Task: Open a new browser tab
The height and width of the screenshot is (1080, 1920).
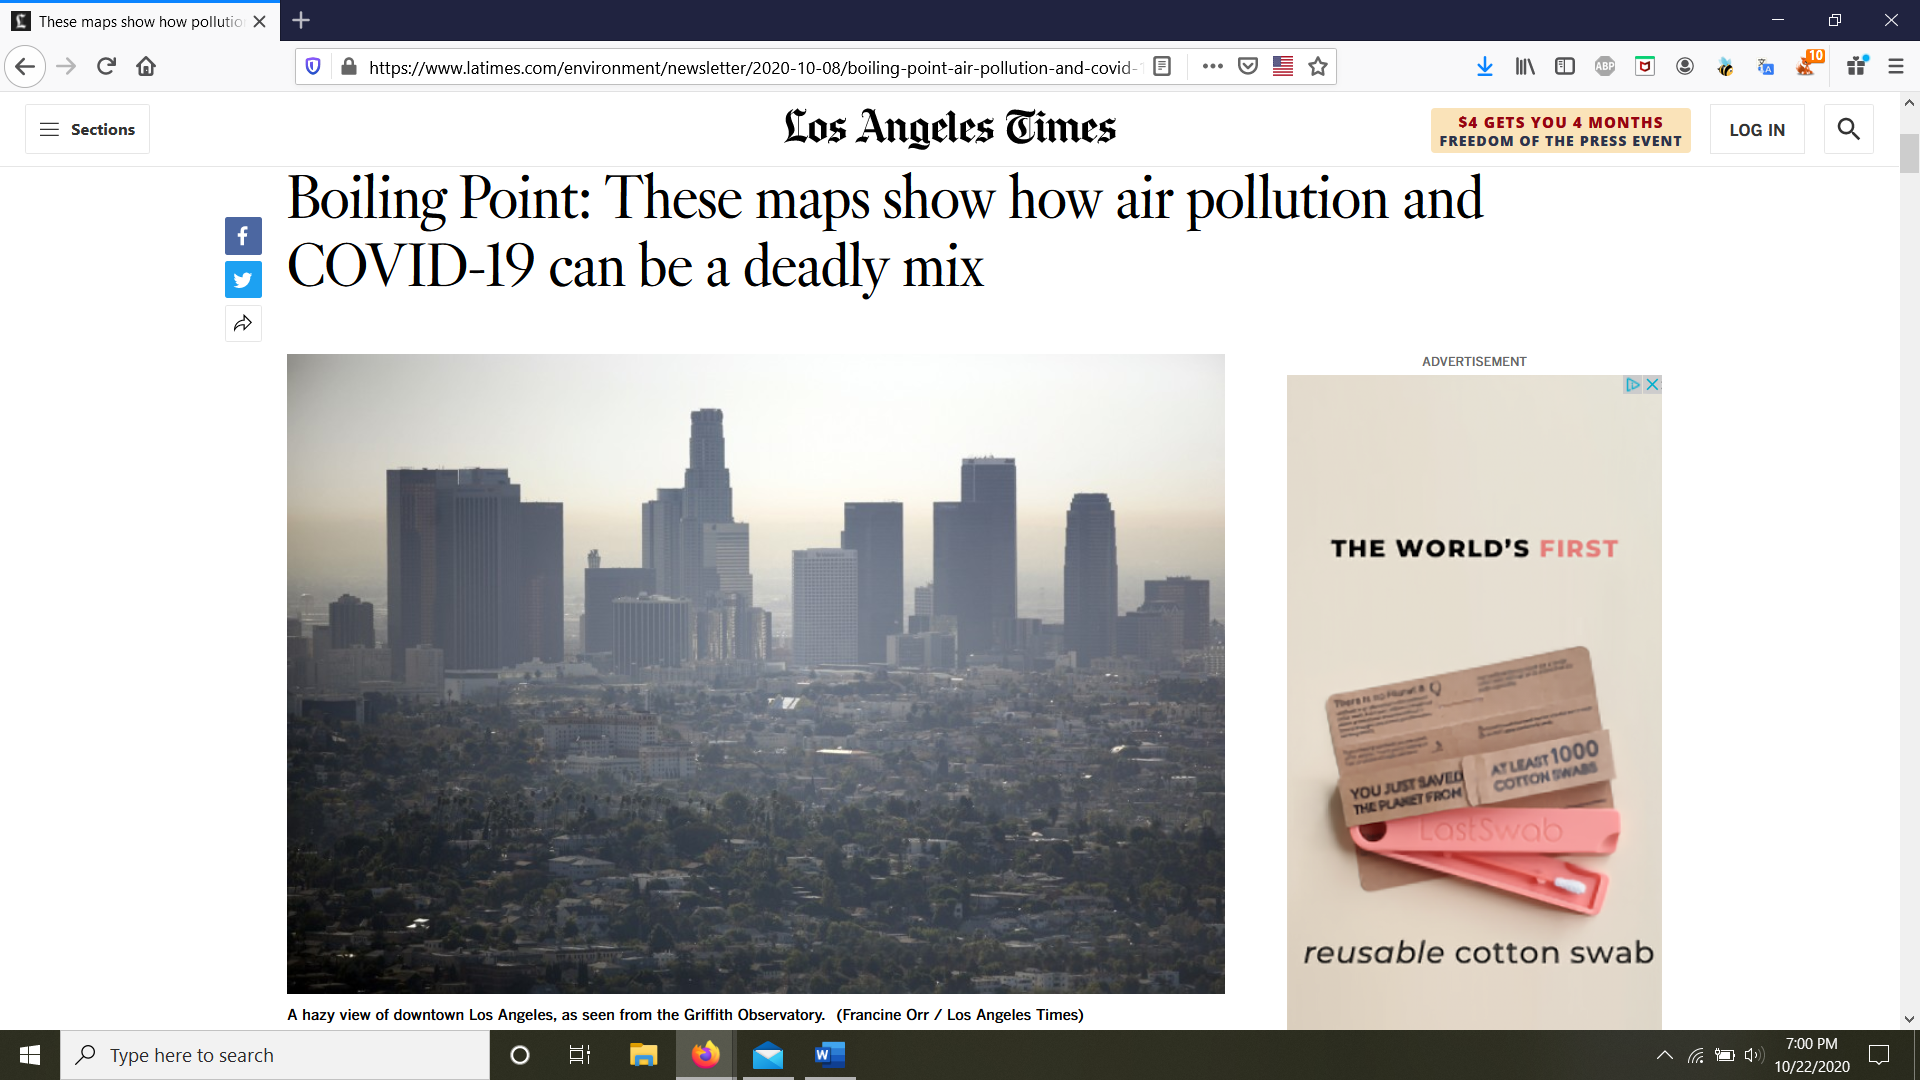Action: pyautogui.click(x=301, y=20)
